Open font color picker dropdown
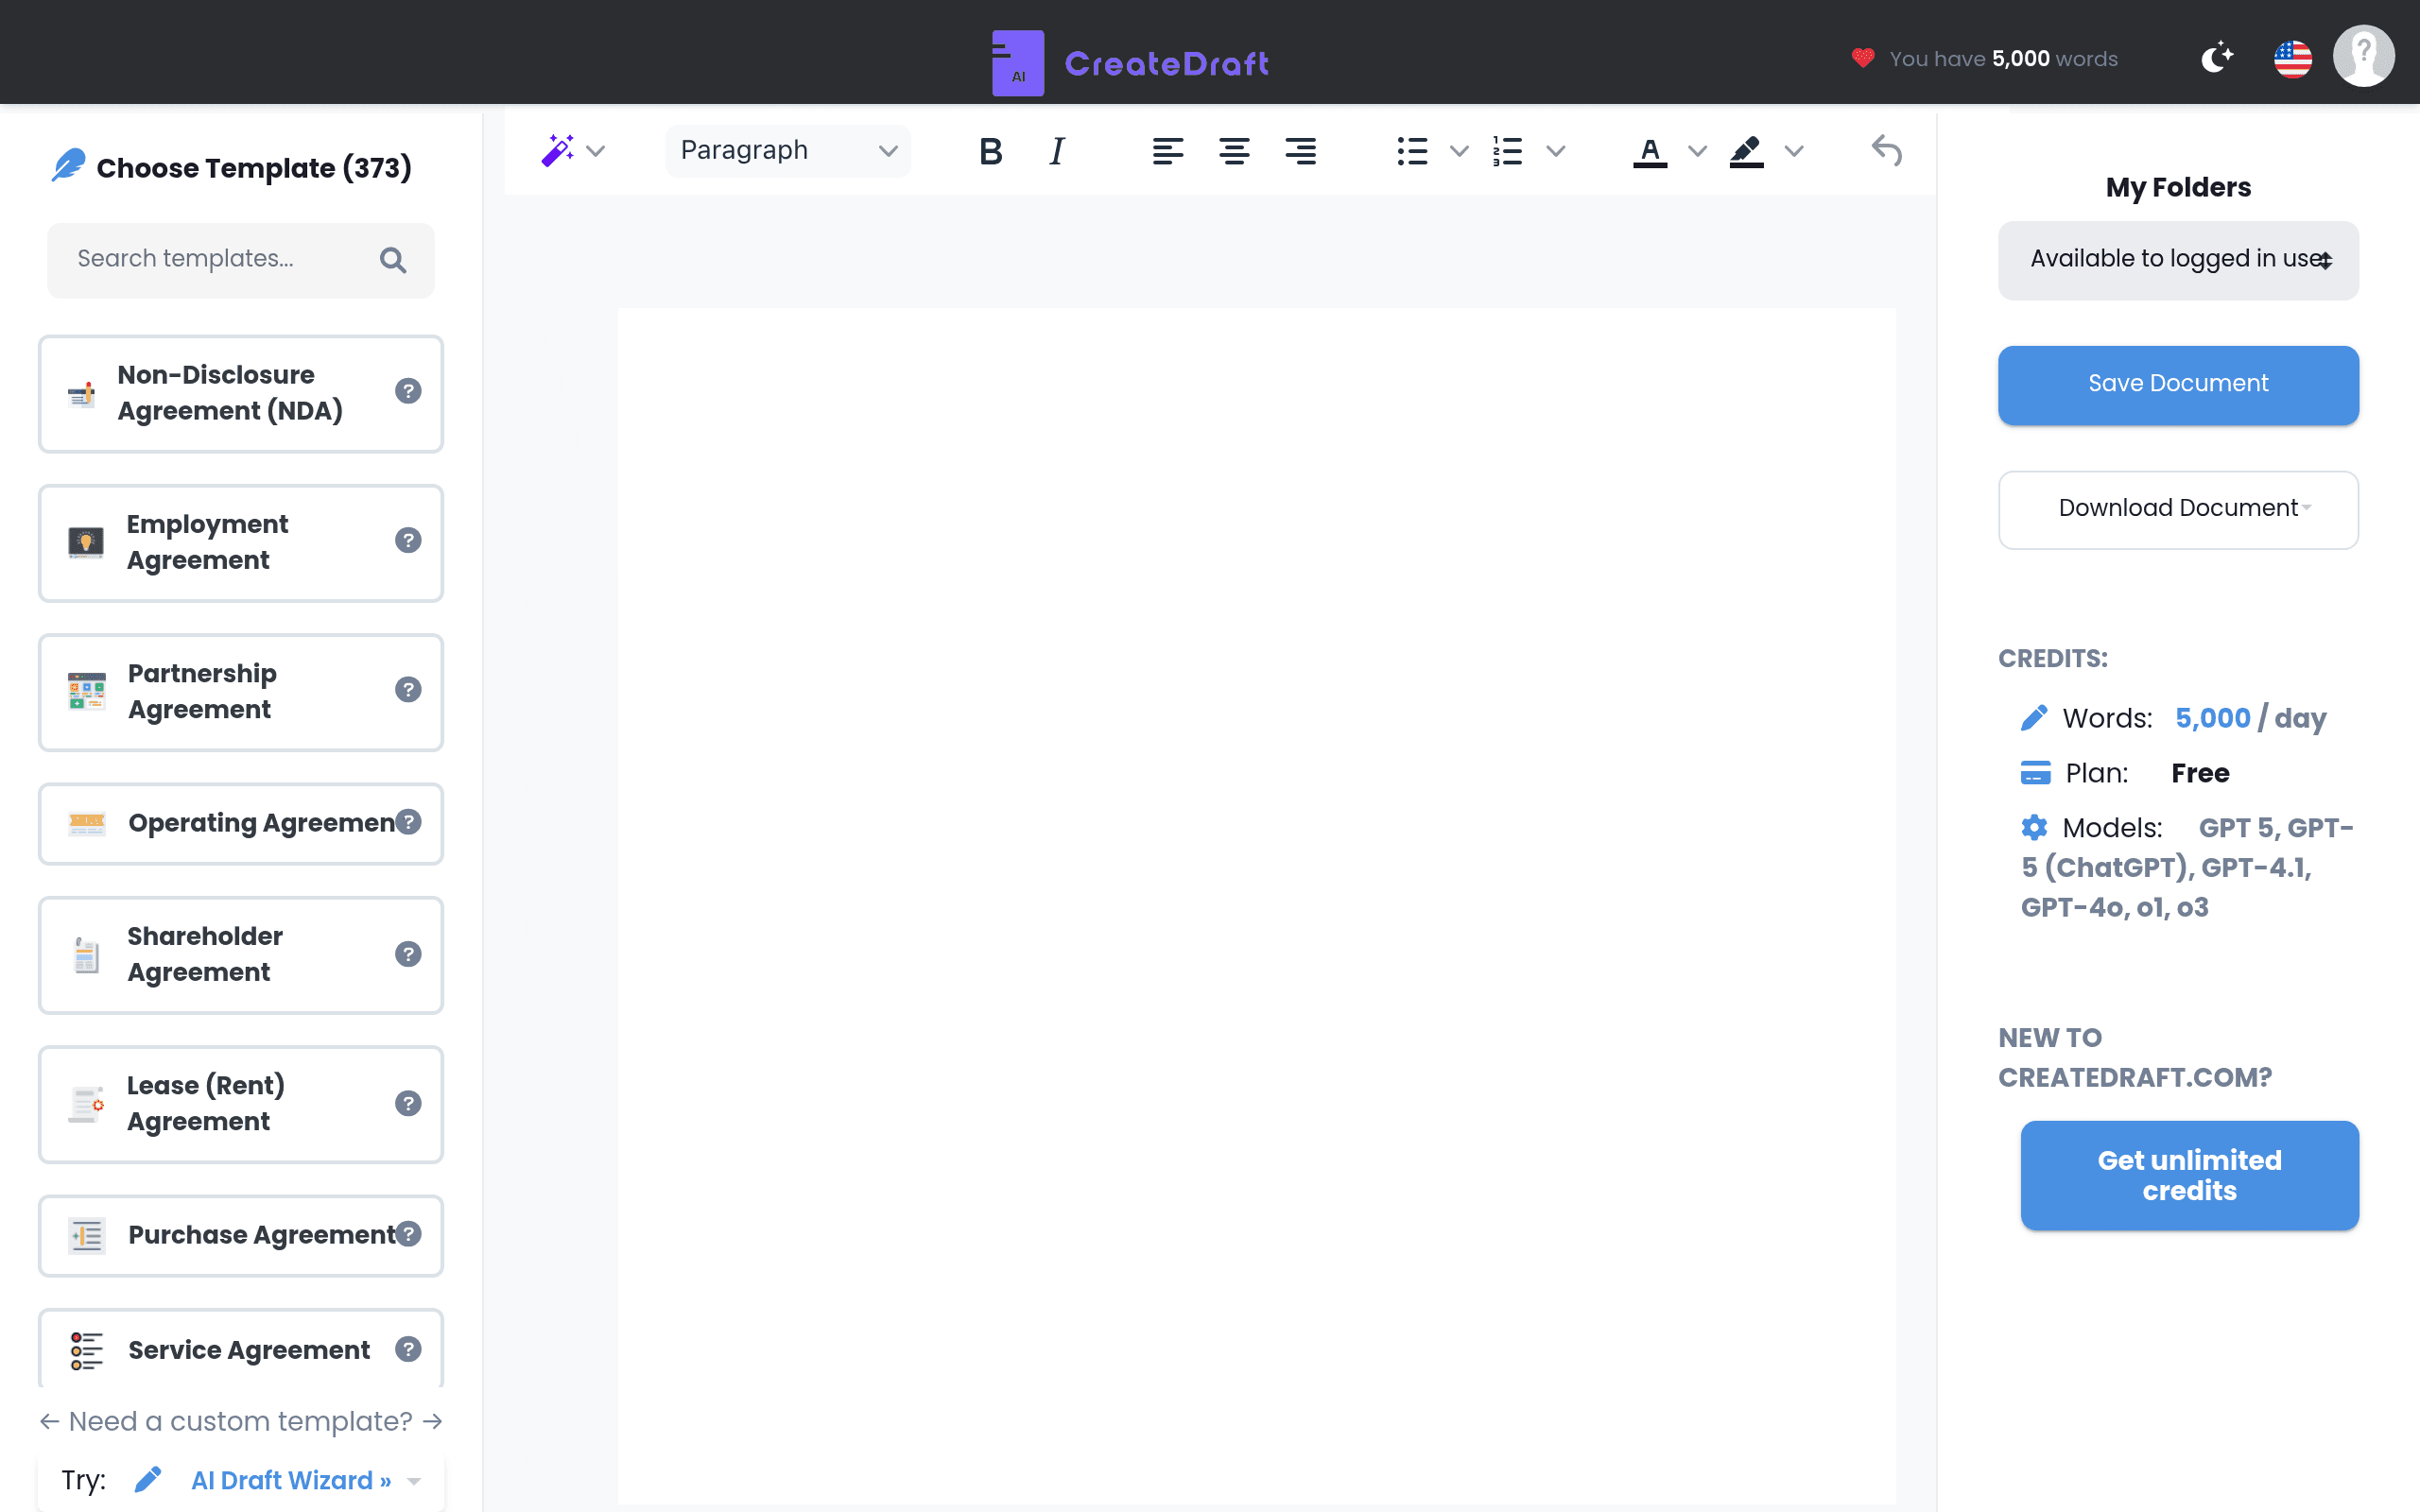This screenshot has height=1512, width=2420. [1697, 151]
